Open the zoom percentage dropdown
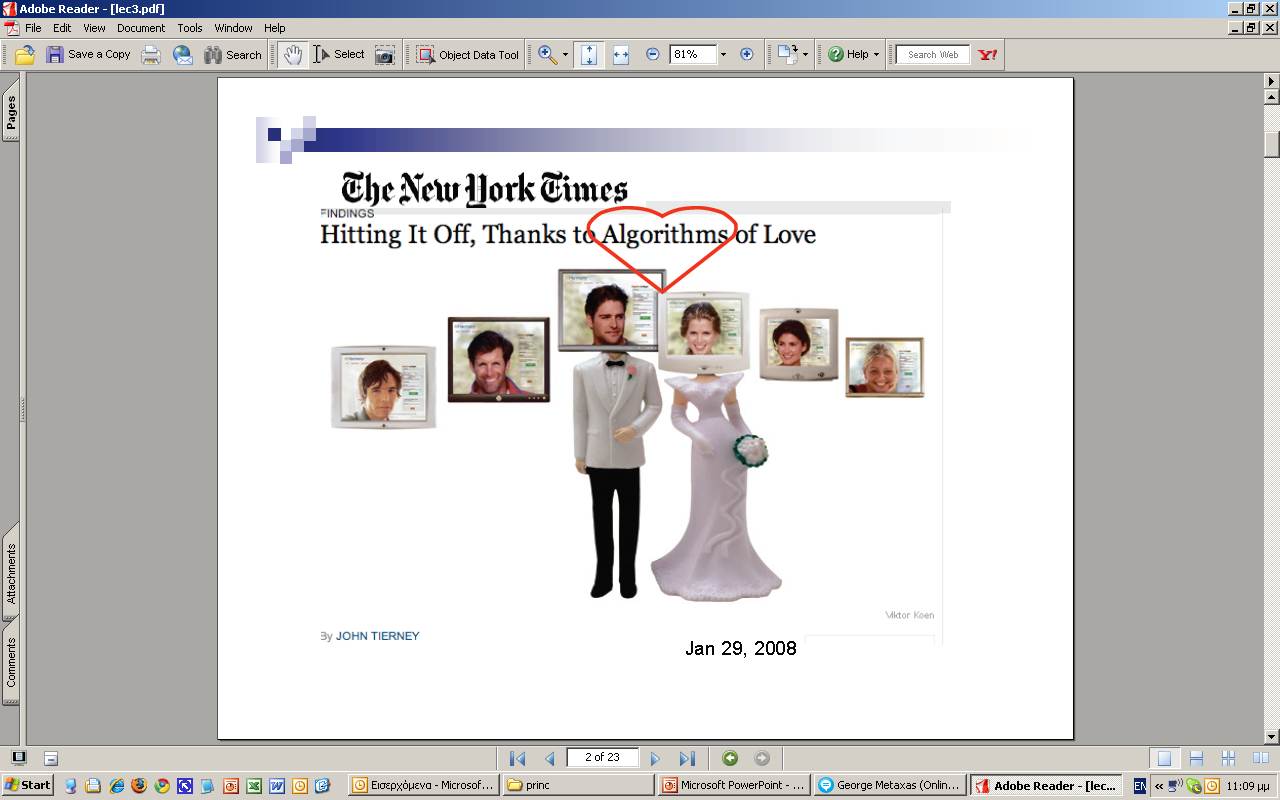The width and height of the screenshot is (1280, 800). tap(724, 55)
